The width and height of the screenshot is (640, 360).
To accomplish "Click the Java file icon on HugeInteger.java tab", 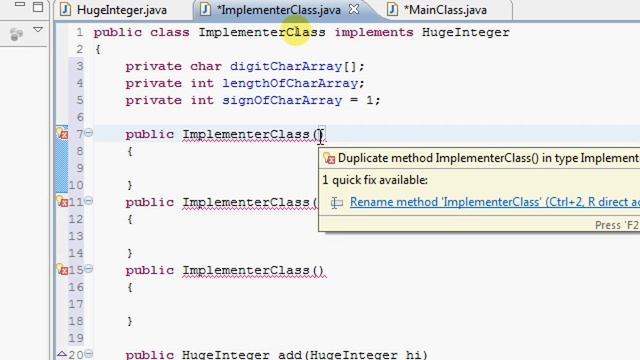I will [65, 9].
